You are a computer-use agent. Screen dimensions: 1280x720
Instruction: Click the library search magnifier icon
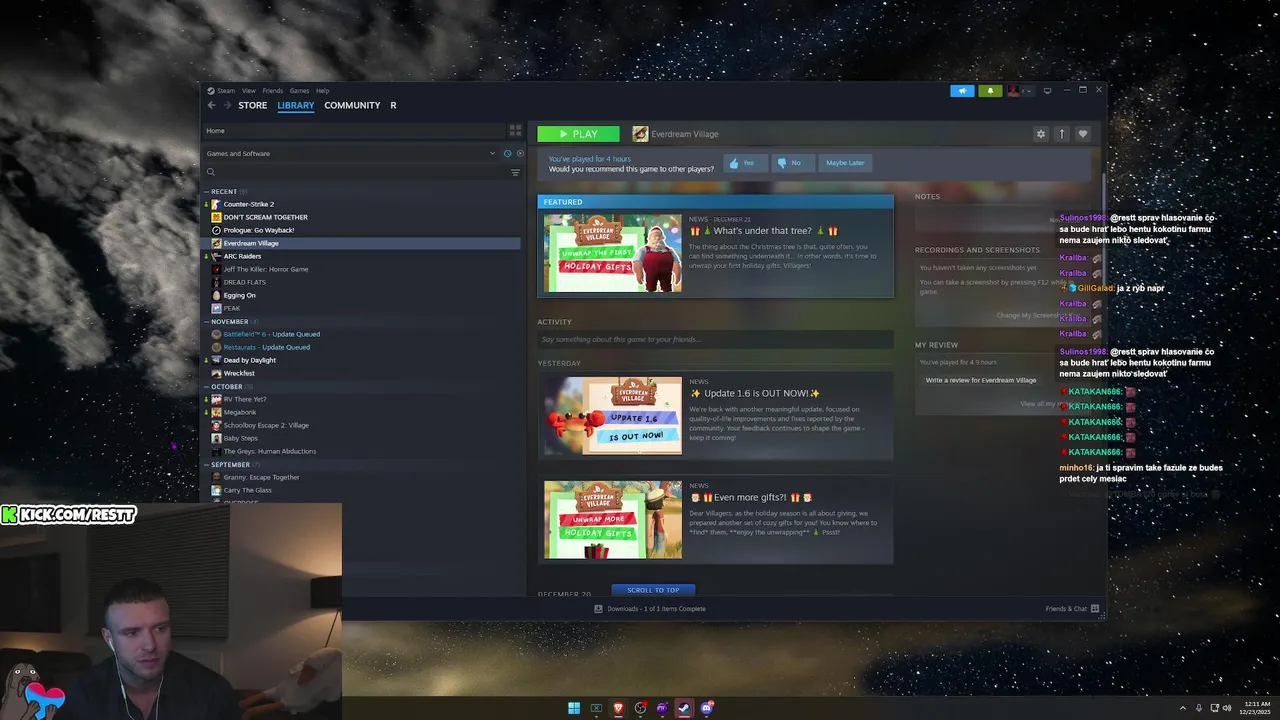coord(211,172)
